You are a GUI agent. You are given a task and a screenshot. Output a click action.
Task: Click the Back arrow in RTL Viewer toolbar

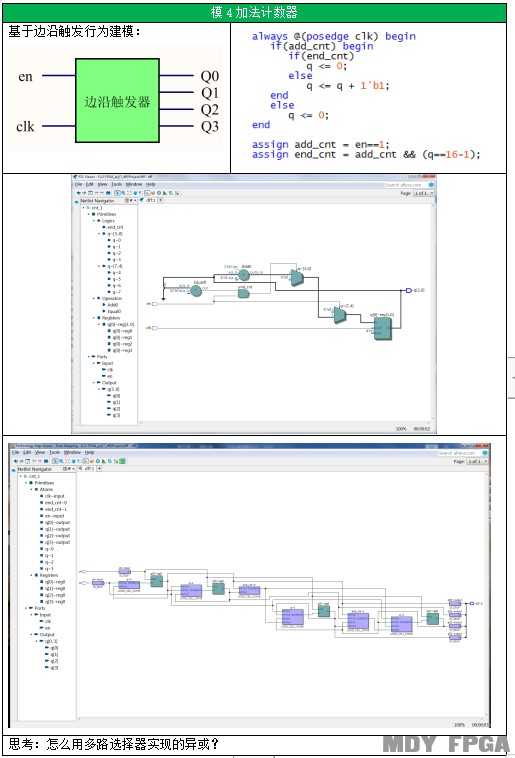[x=78, y=193]
